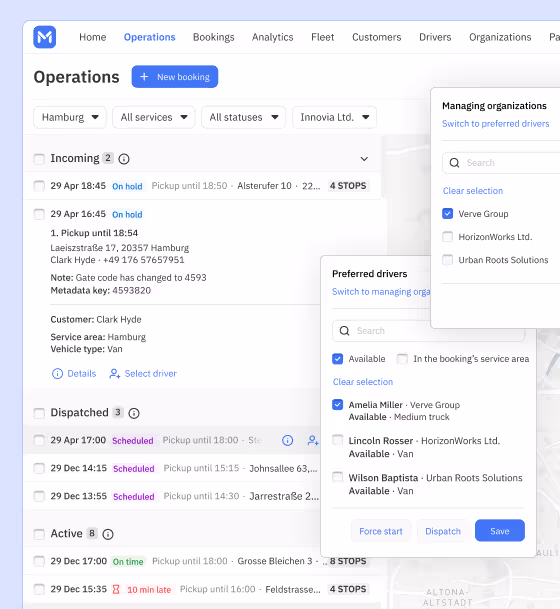Open the Innovia Ltd. organization dropdown
This screenshot has height=609, width=560.
(x=334, y=117)
